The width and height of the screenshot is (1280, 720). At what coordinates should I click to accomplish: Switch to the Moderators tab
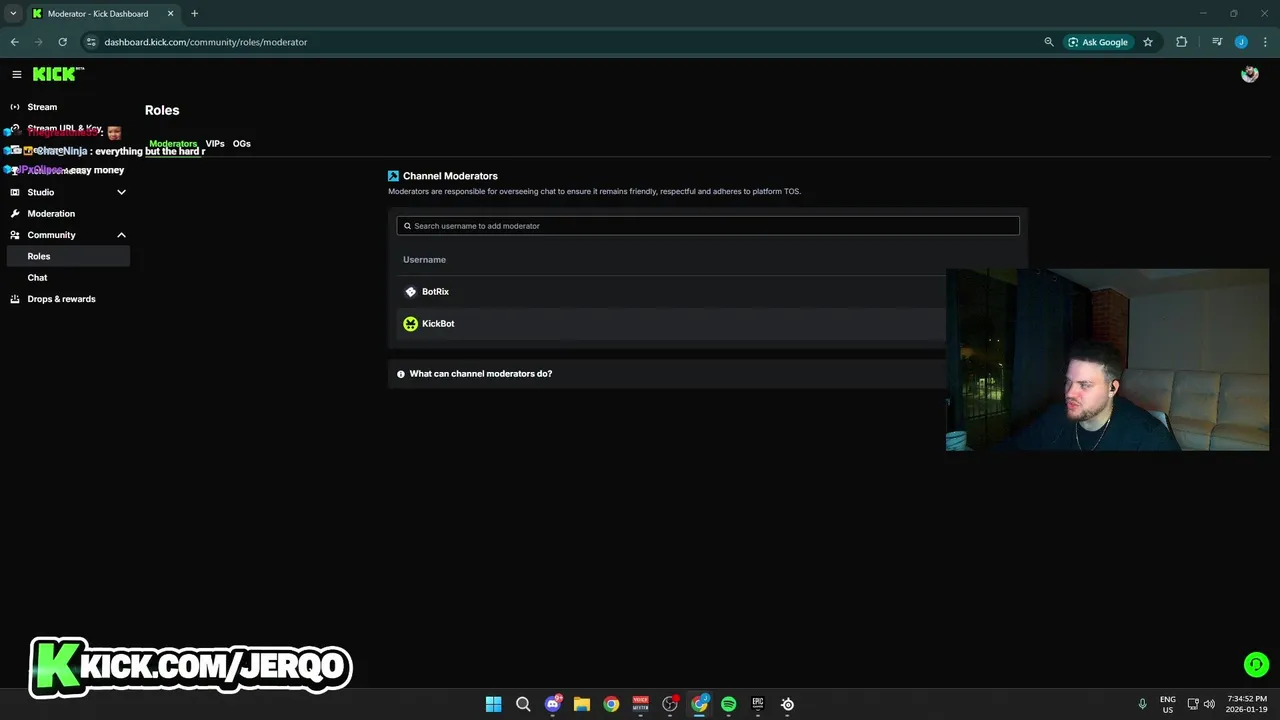click(x=173, y=144)
